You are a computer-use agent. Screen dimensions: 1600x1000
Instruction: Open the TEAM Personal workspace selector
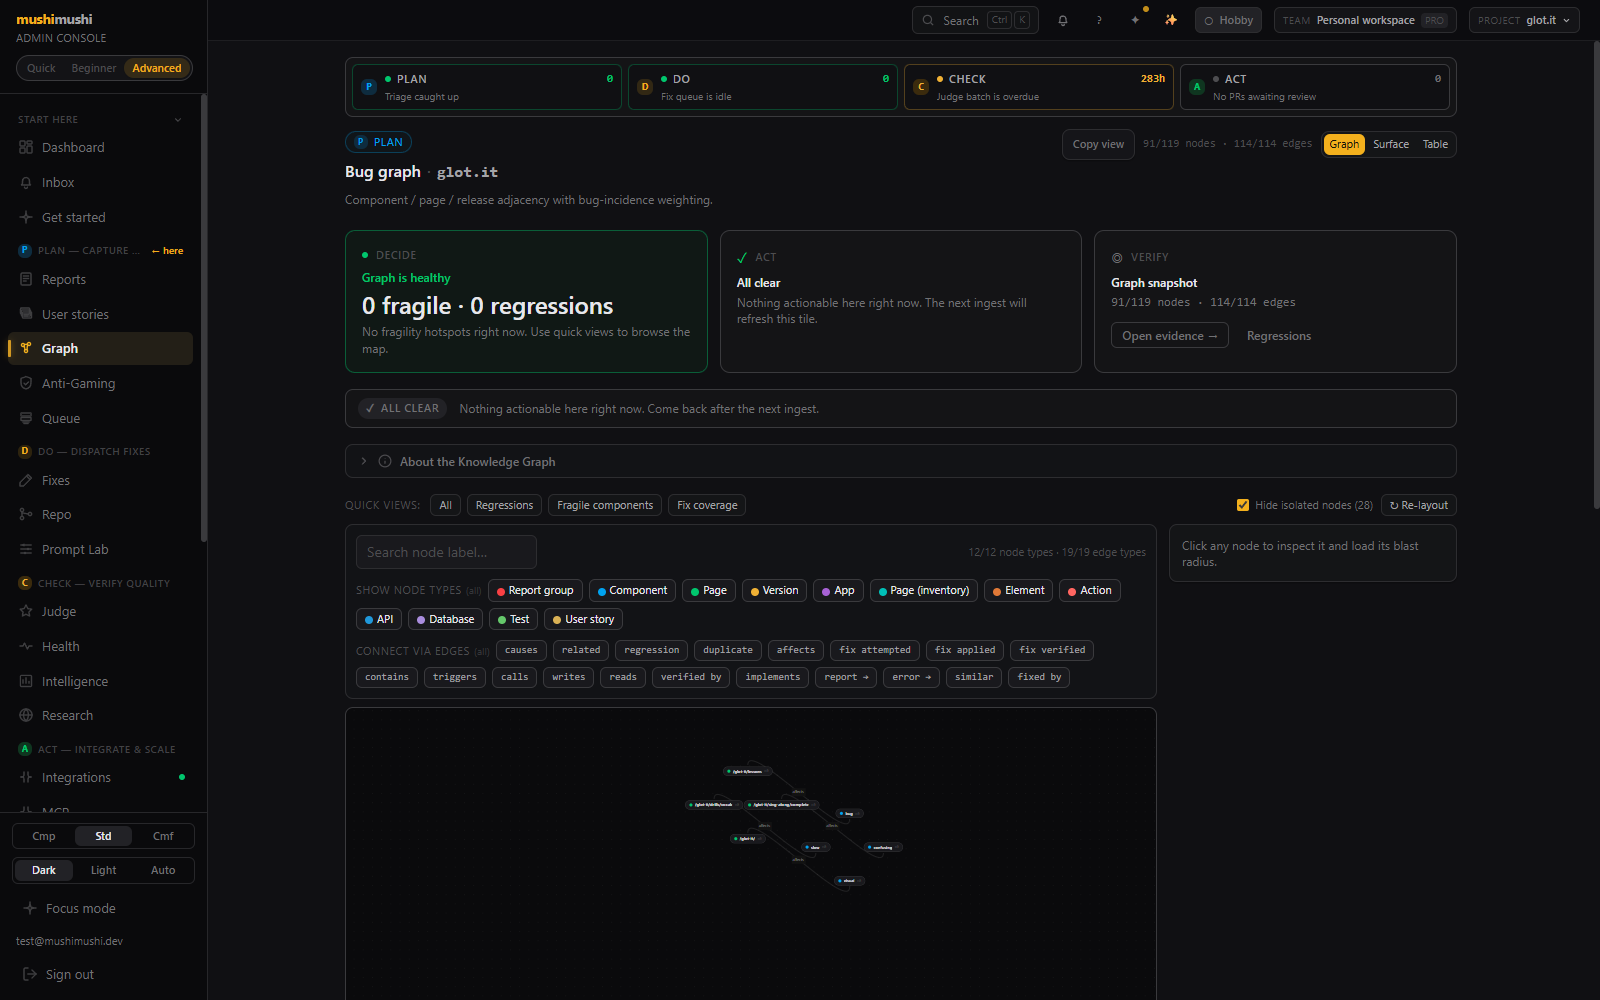click(1365, 20)
